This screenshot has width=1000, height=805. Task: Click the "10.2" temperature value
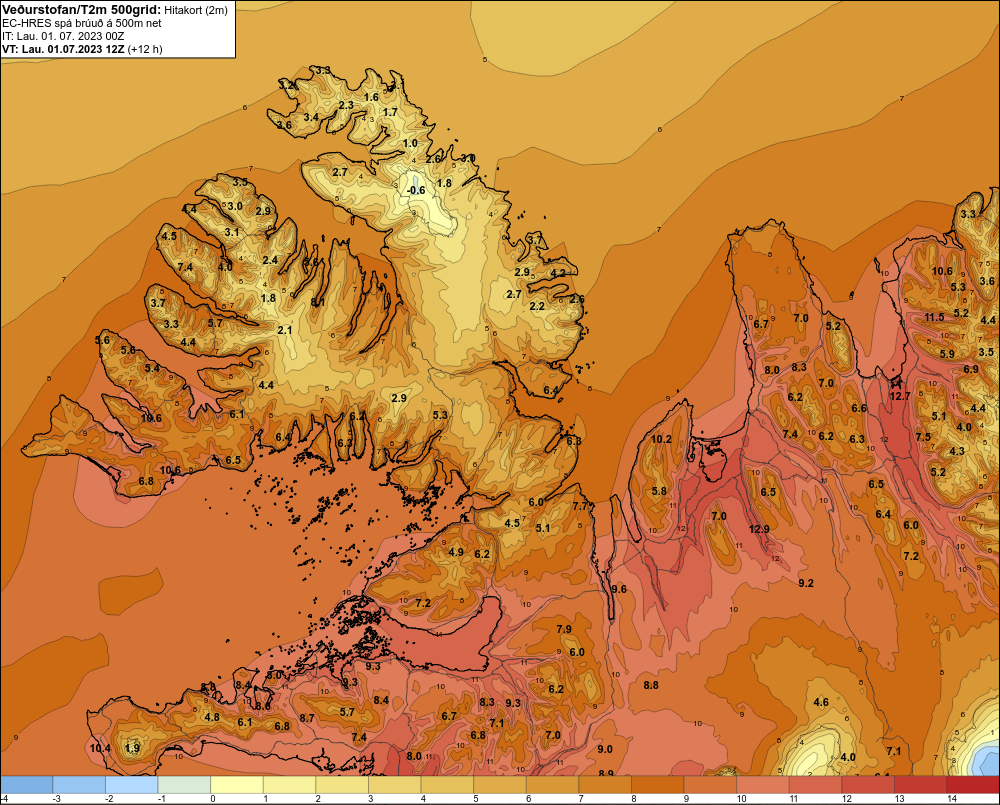pyautogui.click(x=661, y=439)
